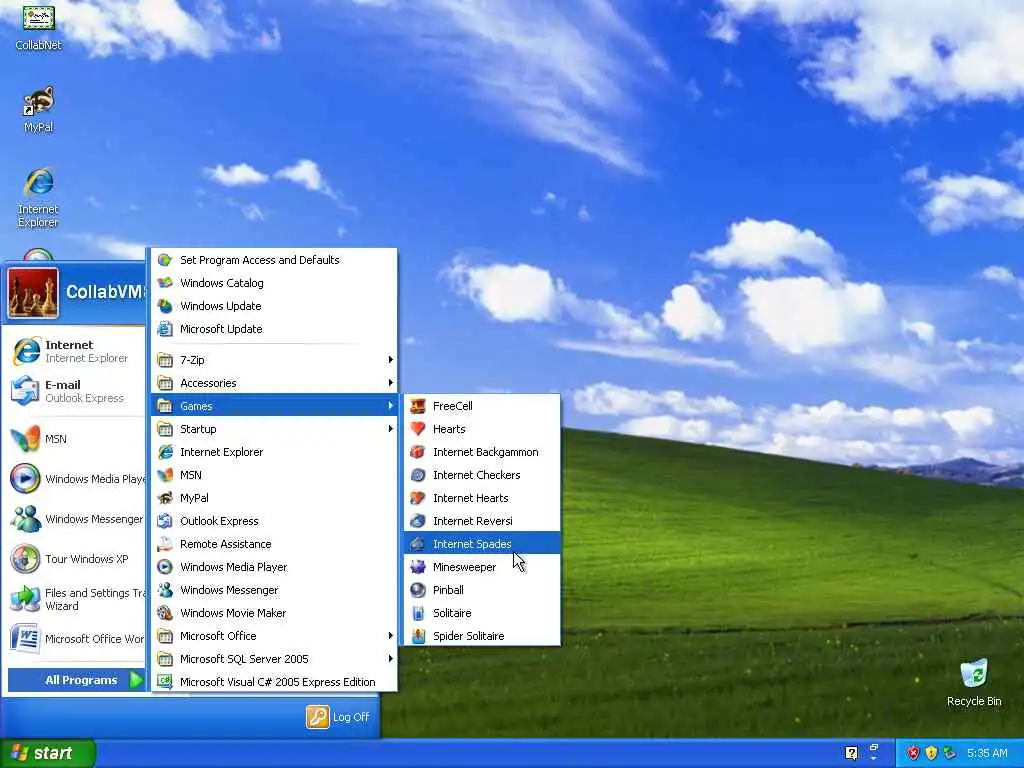Click the Minesweeper mine icon

tap(418, 567)
